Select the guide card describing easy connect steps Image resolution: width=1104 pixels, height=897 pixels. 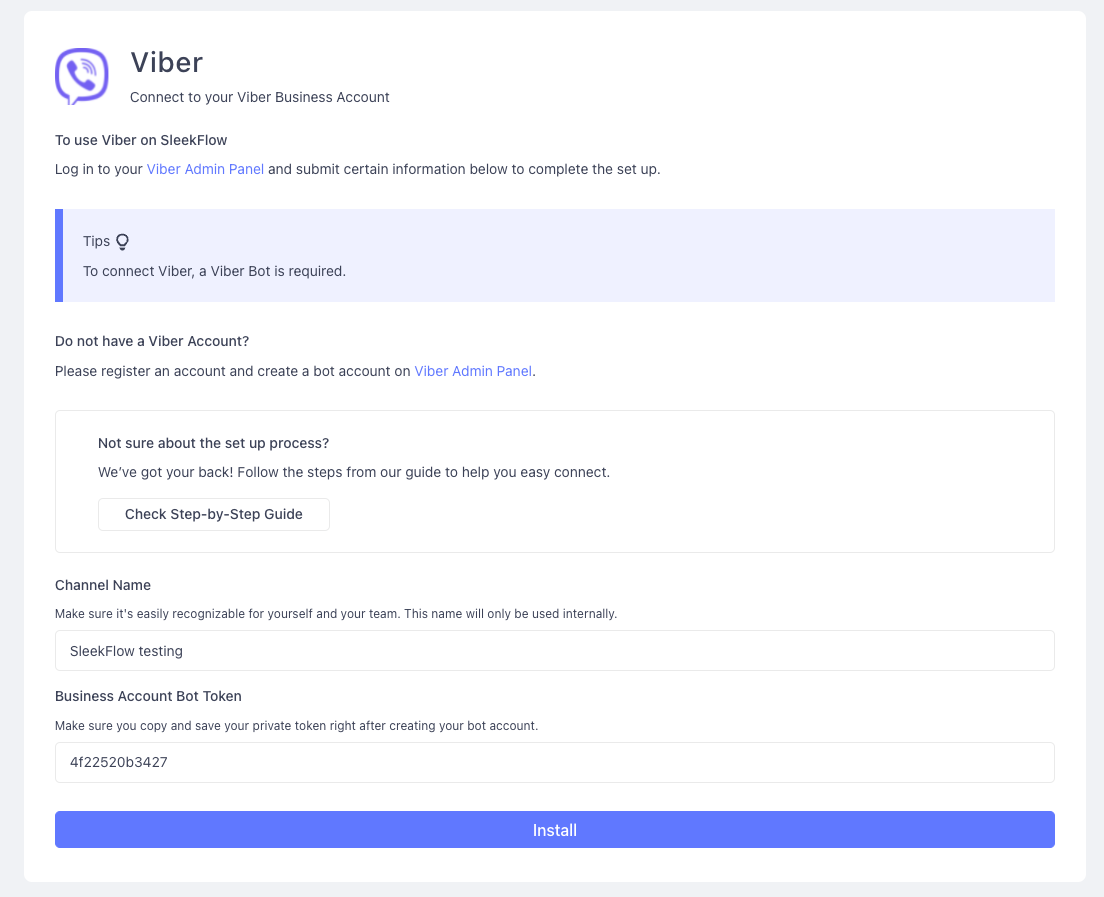(554, 481)
